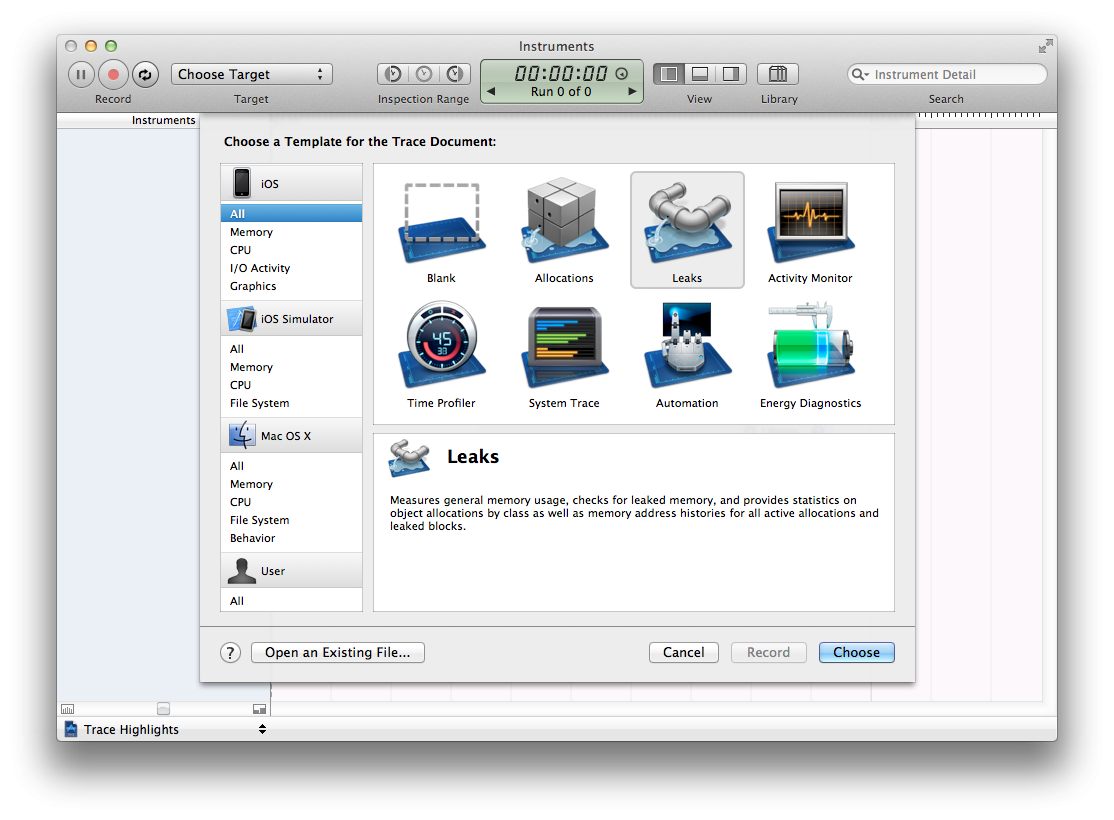Screen dimensions: 1114x820
Task: Toggle the right extended detail view
Action: 731,74
